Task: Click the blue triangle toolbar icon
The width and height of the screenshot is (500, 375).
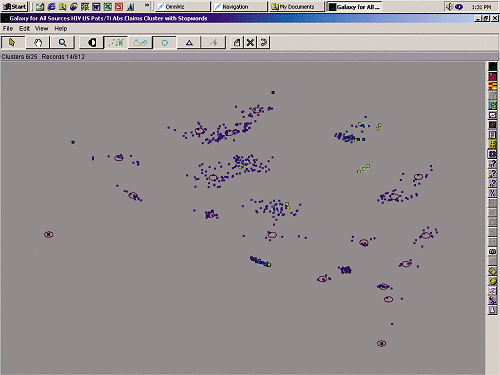Action: pyautogui.click(x=189, y=43)
